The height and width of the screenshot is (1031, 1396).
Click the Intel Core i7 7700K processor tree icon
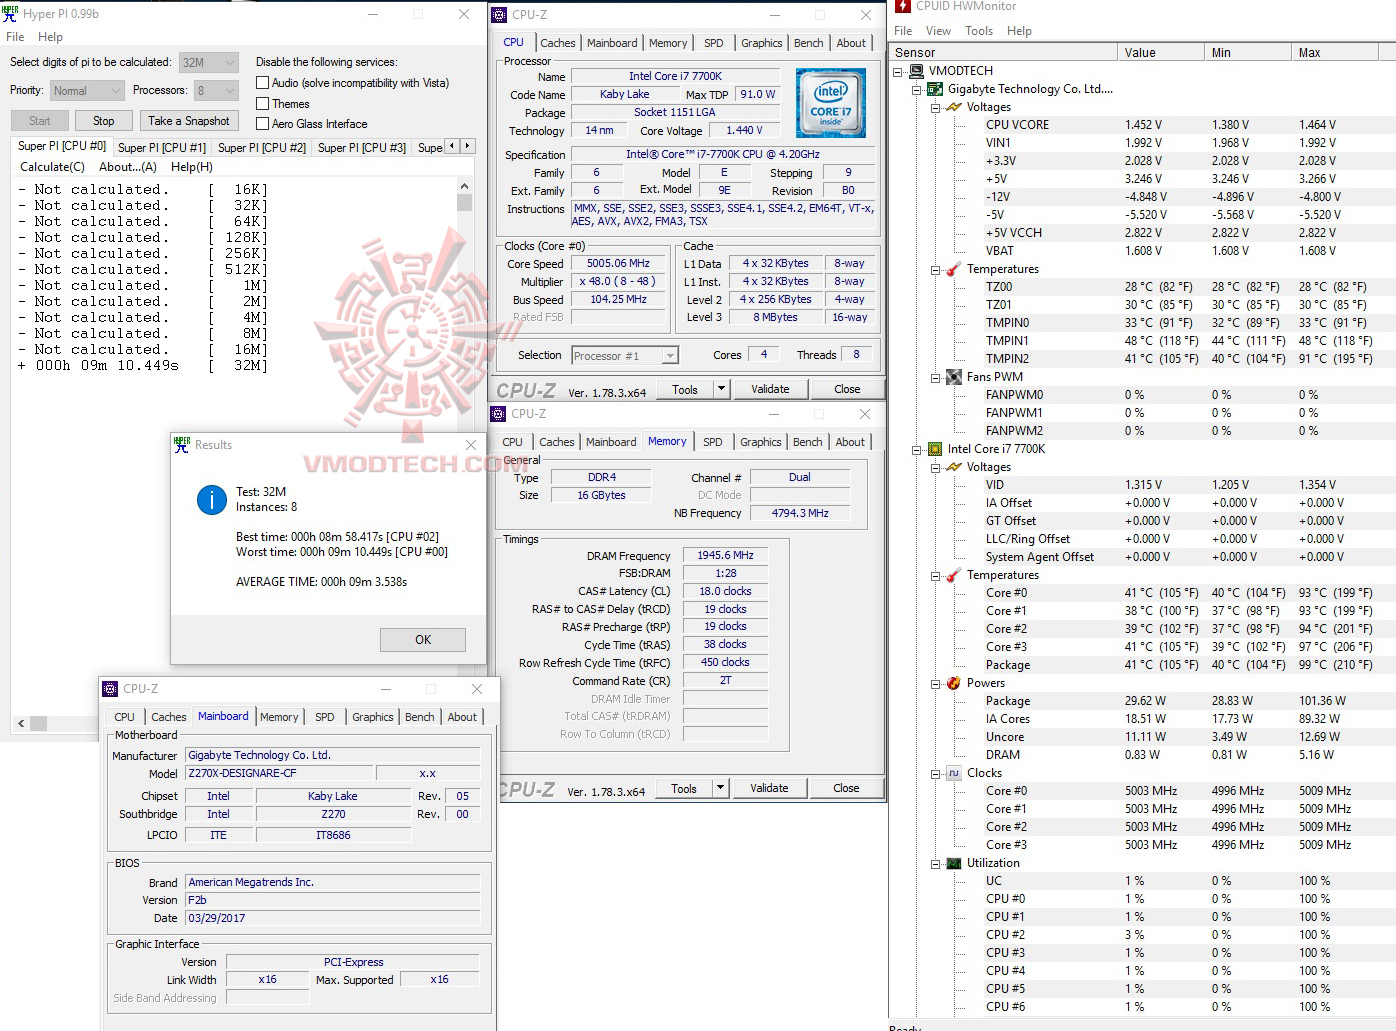(x=935, y=449)
